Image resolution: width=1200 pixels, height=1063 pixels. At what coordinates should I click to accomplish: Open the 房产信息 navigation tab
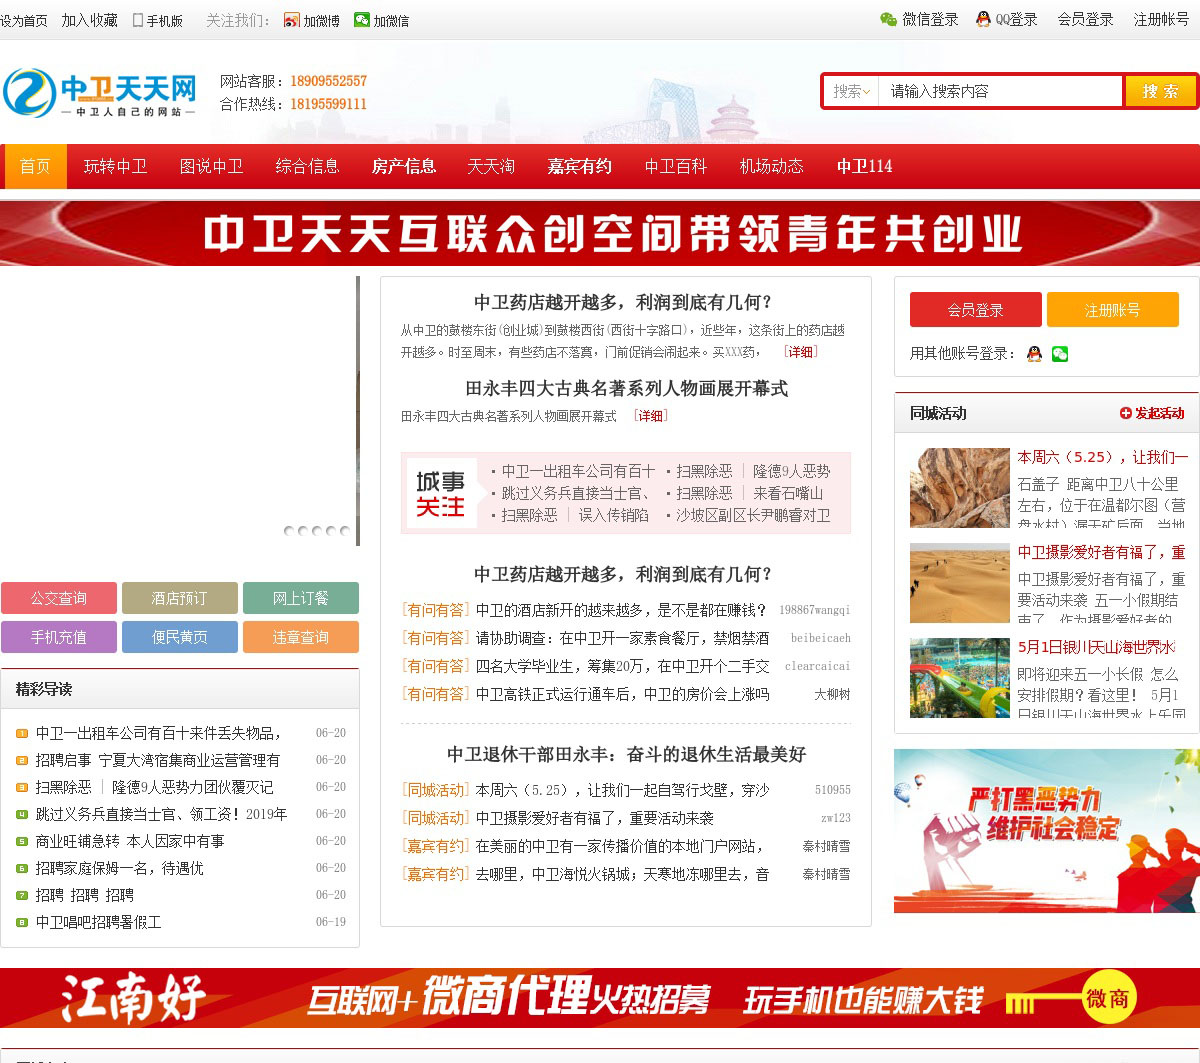click(x=403, y=166)
